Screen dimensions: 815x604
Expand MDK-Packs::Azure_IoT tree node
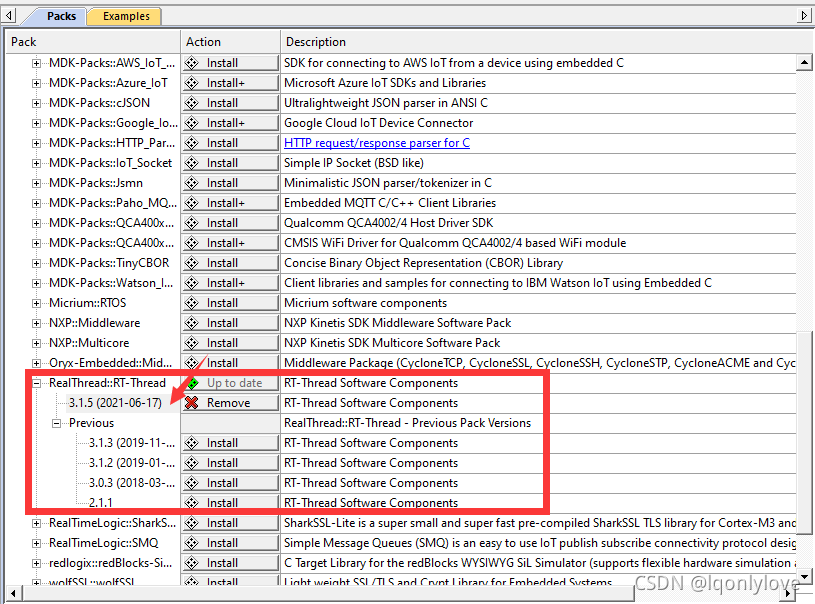[x=36, y=83]
